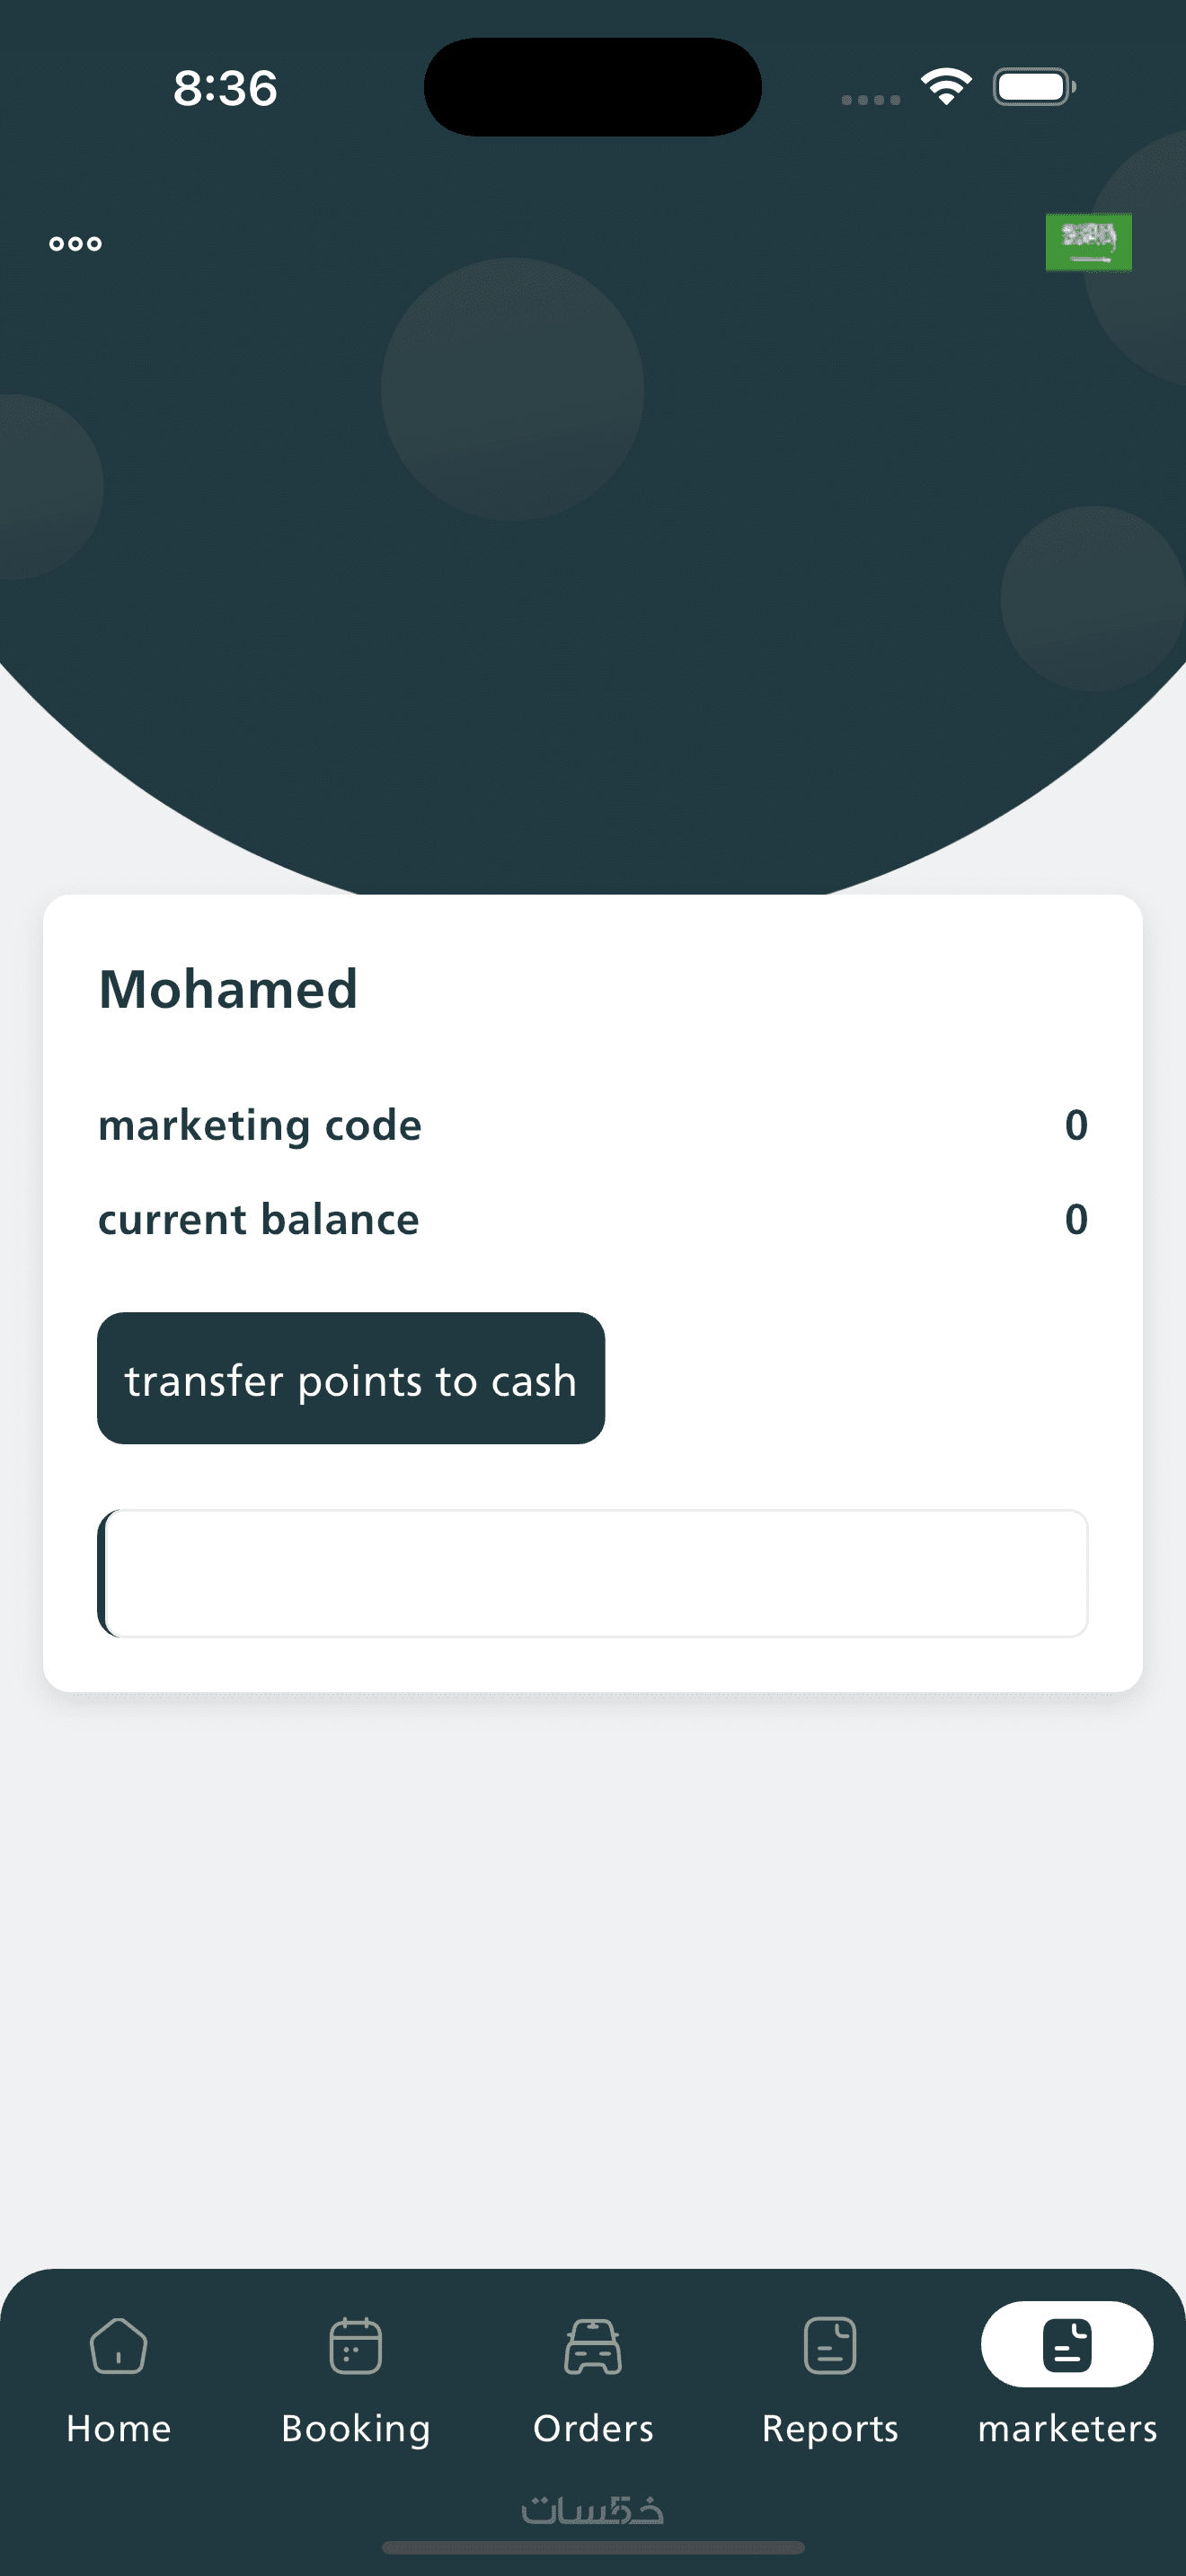Switch to the Home tab label
This screenshot has height=2576, width=1186.
coord(118,2428)
